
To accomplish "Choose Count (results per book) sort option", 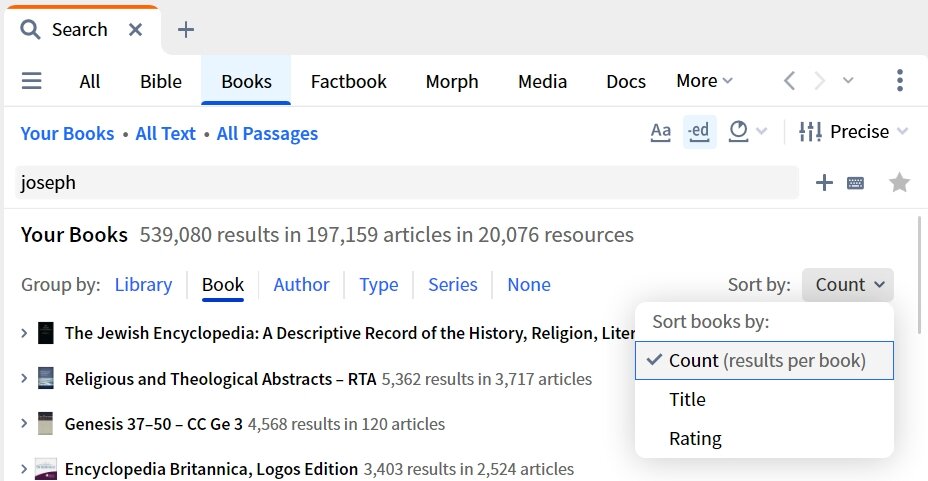I will [764, 360].
